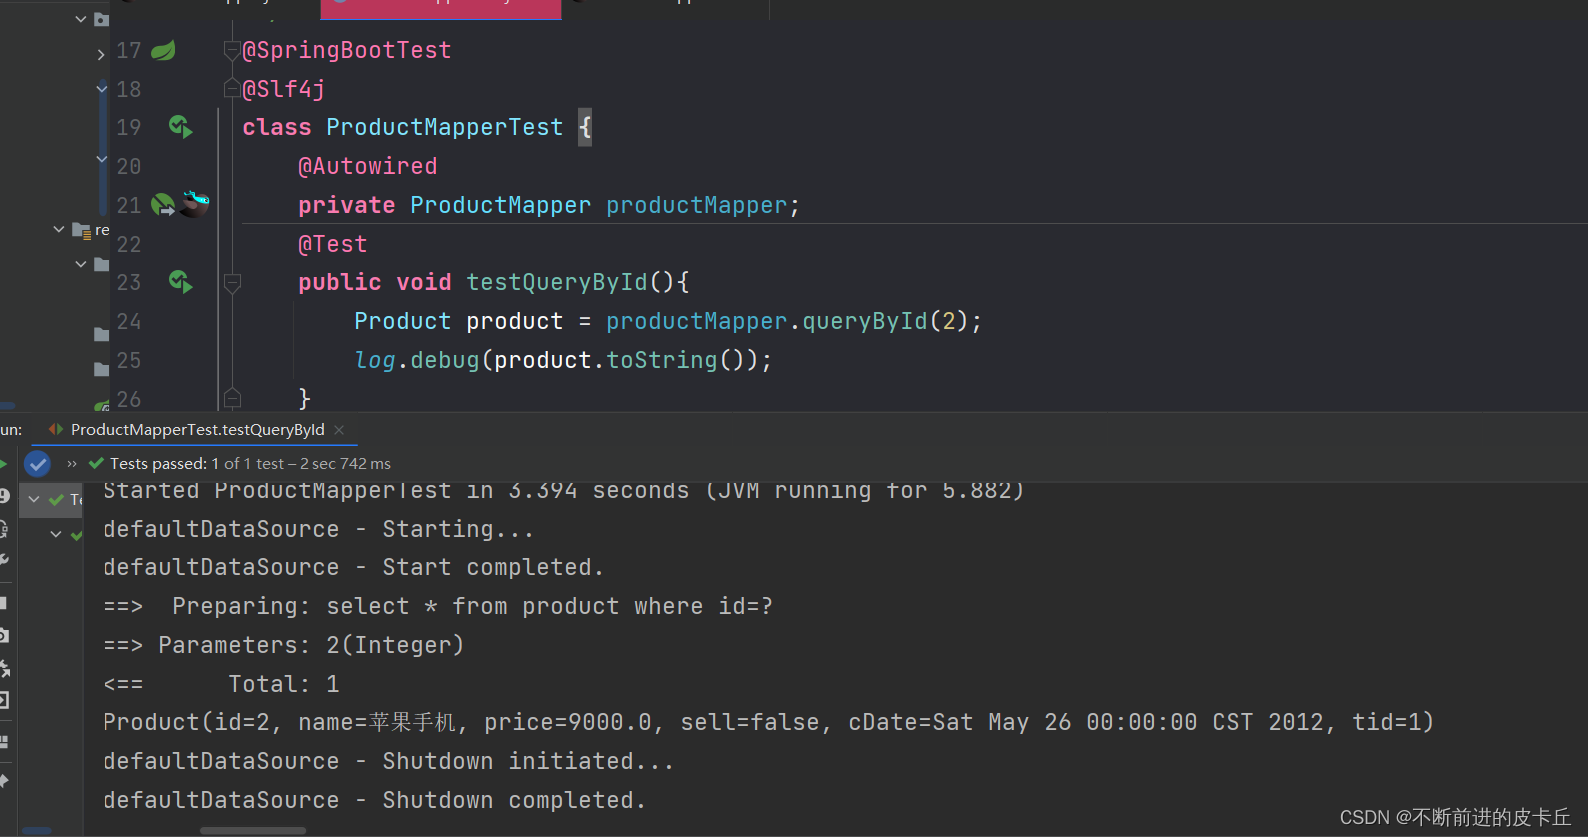This screenshot has width=1588, height=837.
Task: Open the autowired bean navigation icon on line 21
Action: tap(162, 205)
